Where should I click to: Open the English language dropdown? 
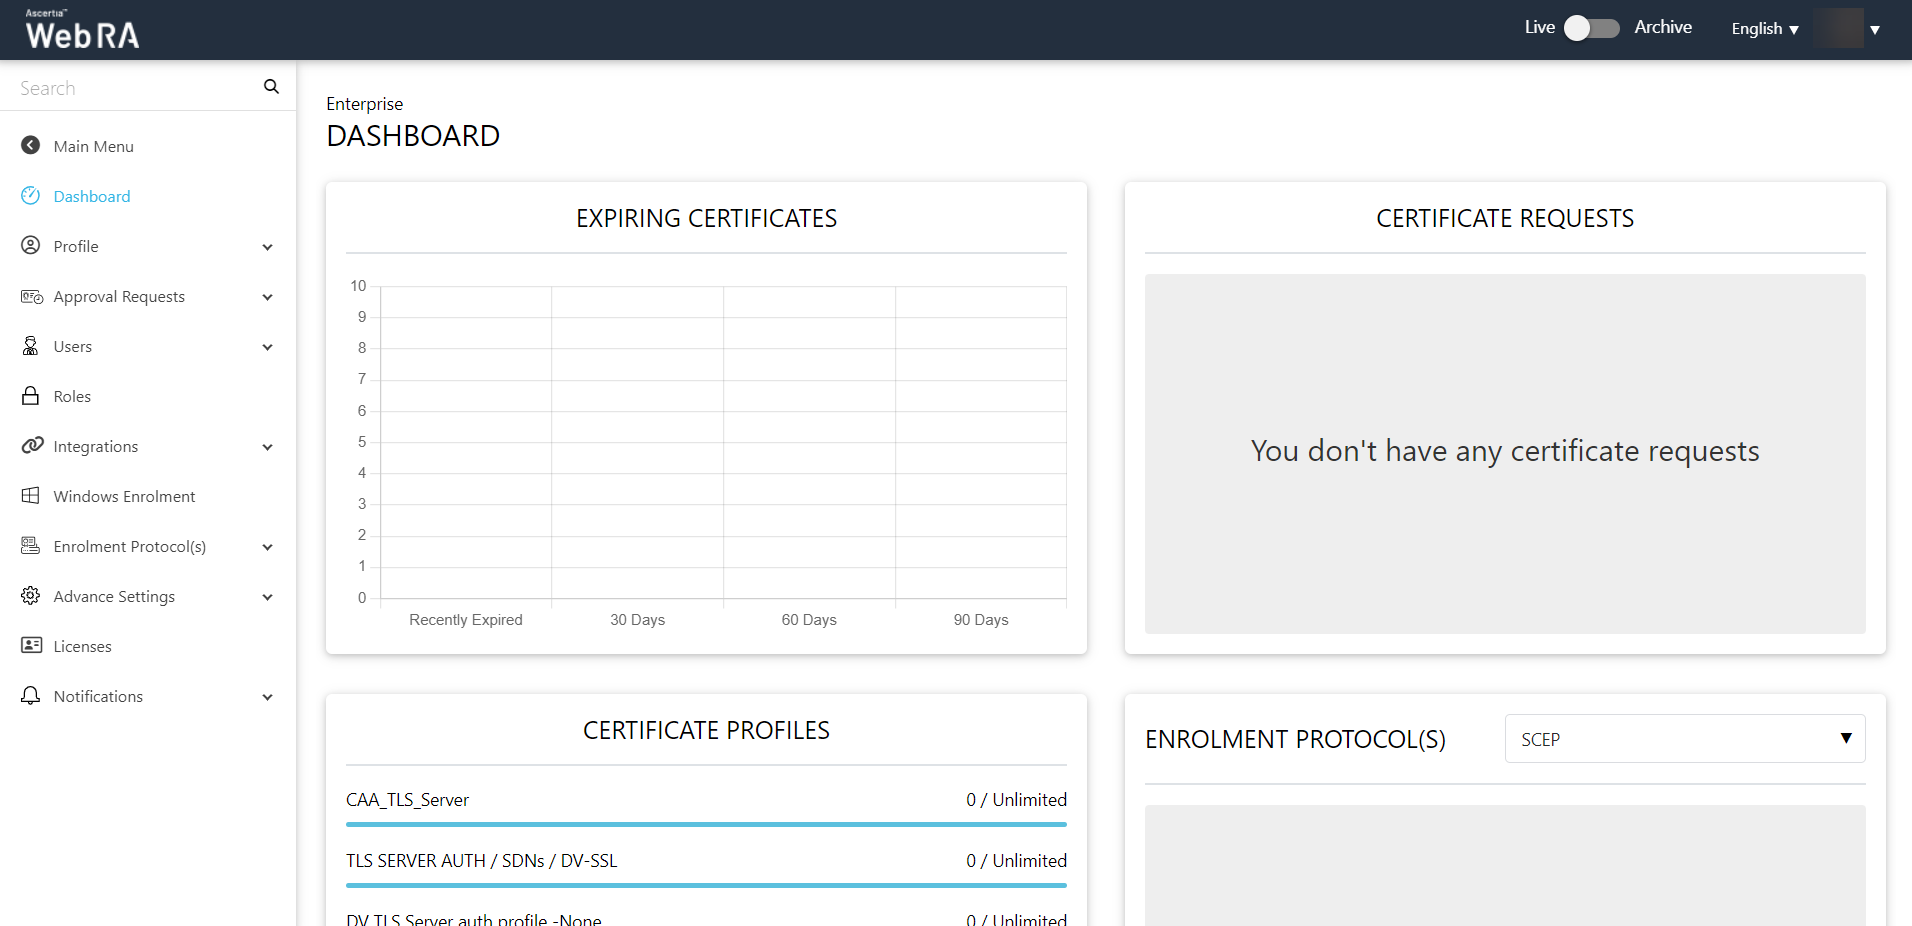point(1764,29)
